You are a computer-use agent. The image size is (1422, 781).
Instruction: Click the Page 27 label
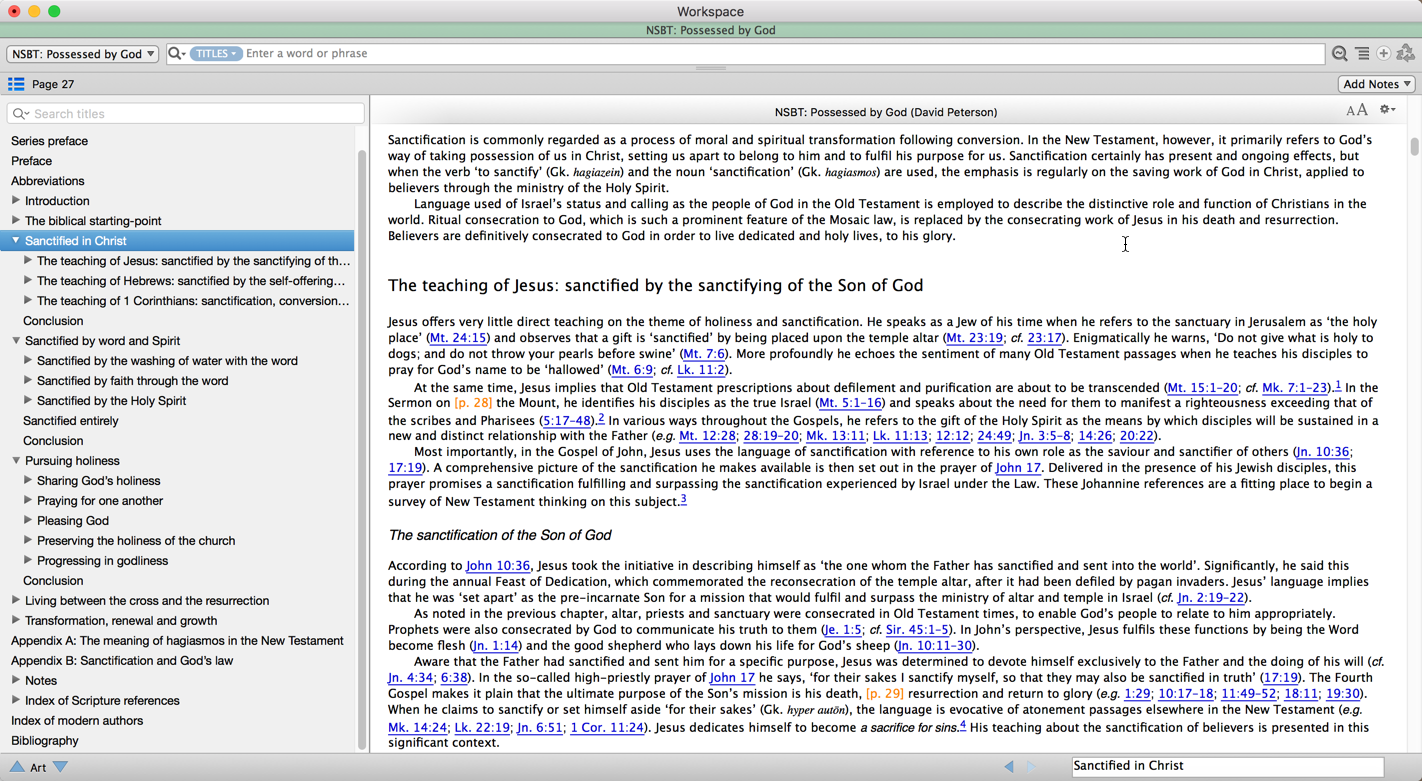pyautogui.click(x=53, y=85)
